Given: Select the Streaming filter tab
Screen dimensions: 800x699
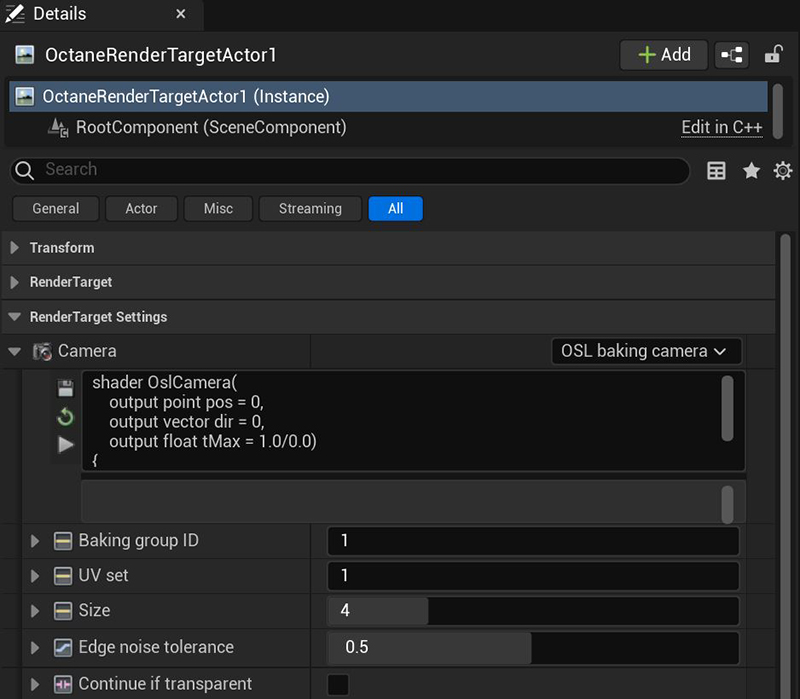Looking at the screenshot, I should [310, 209].
